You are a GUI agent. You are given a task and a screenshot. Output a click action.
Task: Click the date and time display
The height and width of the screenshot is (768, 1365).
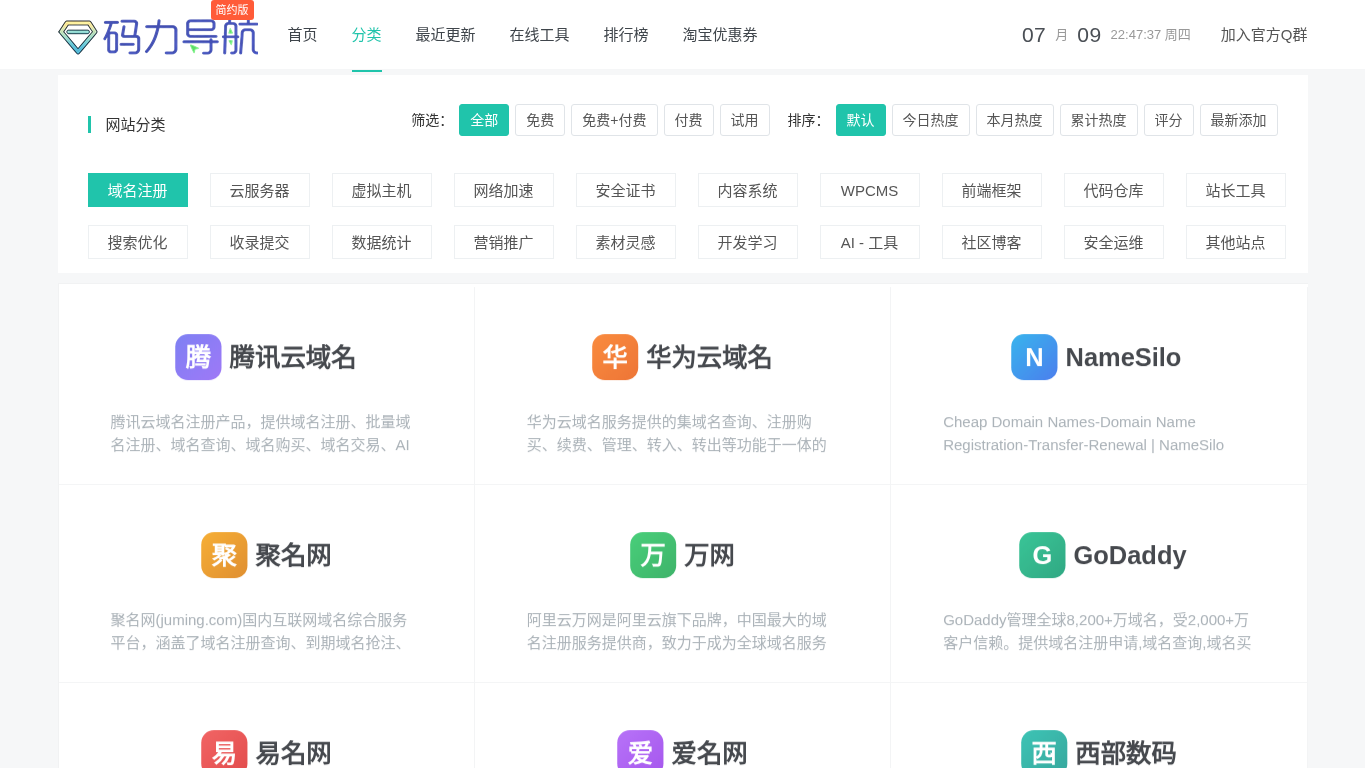1106,35
